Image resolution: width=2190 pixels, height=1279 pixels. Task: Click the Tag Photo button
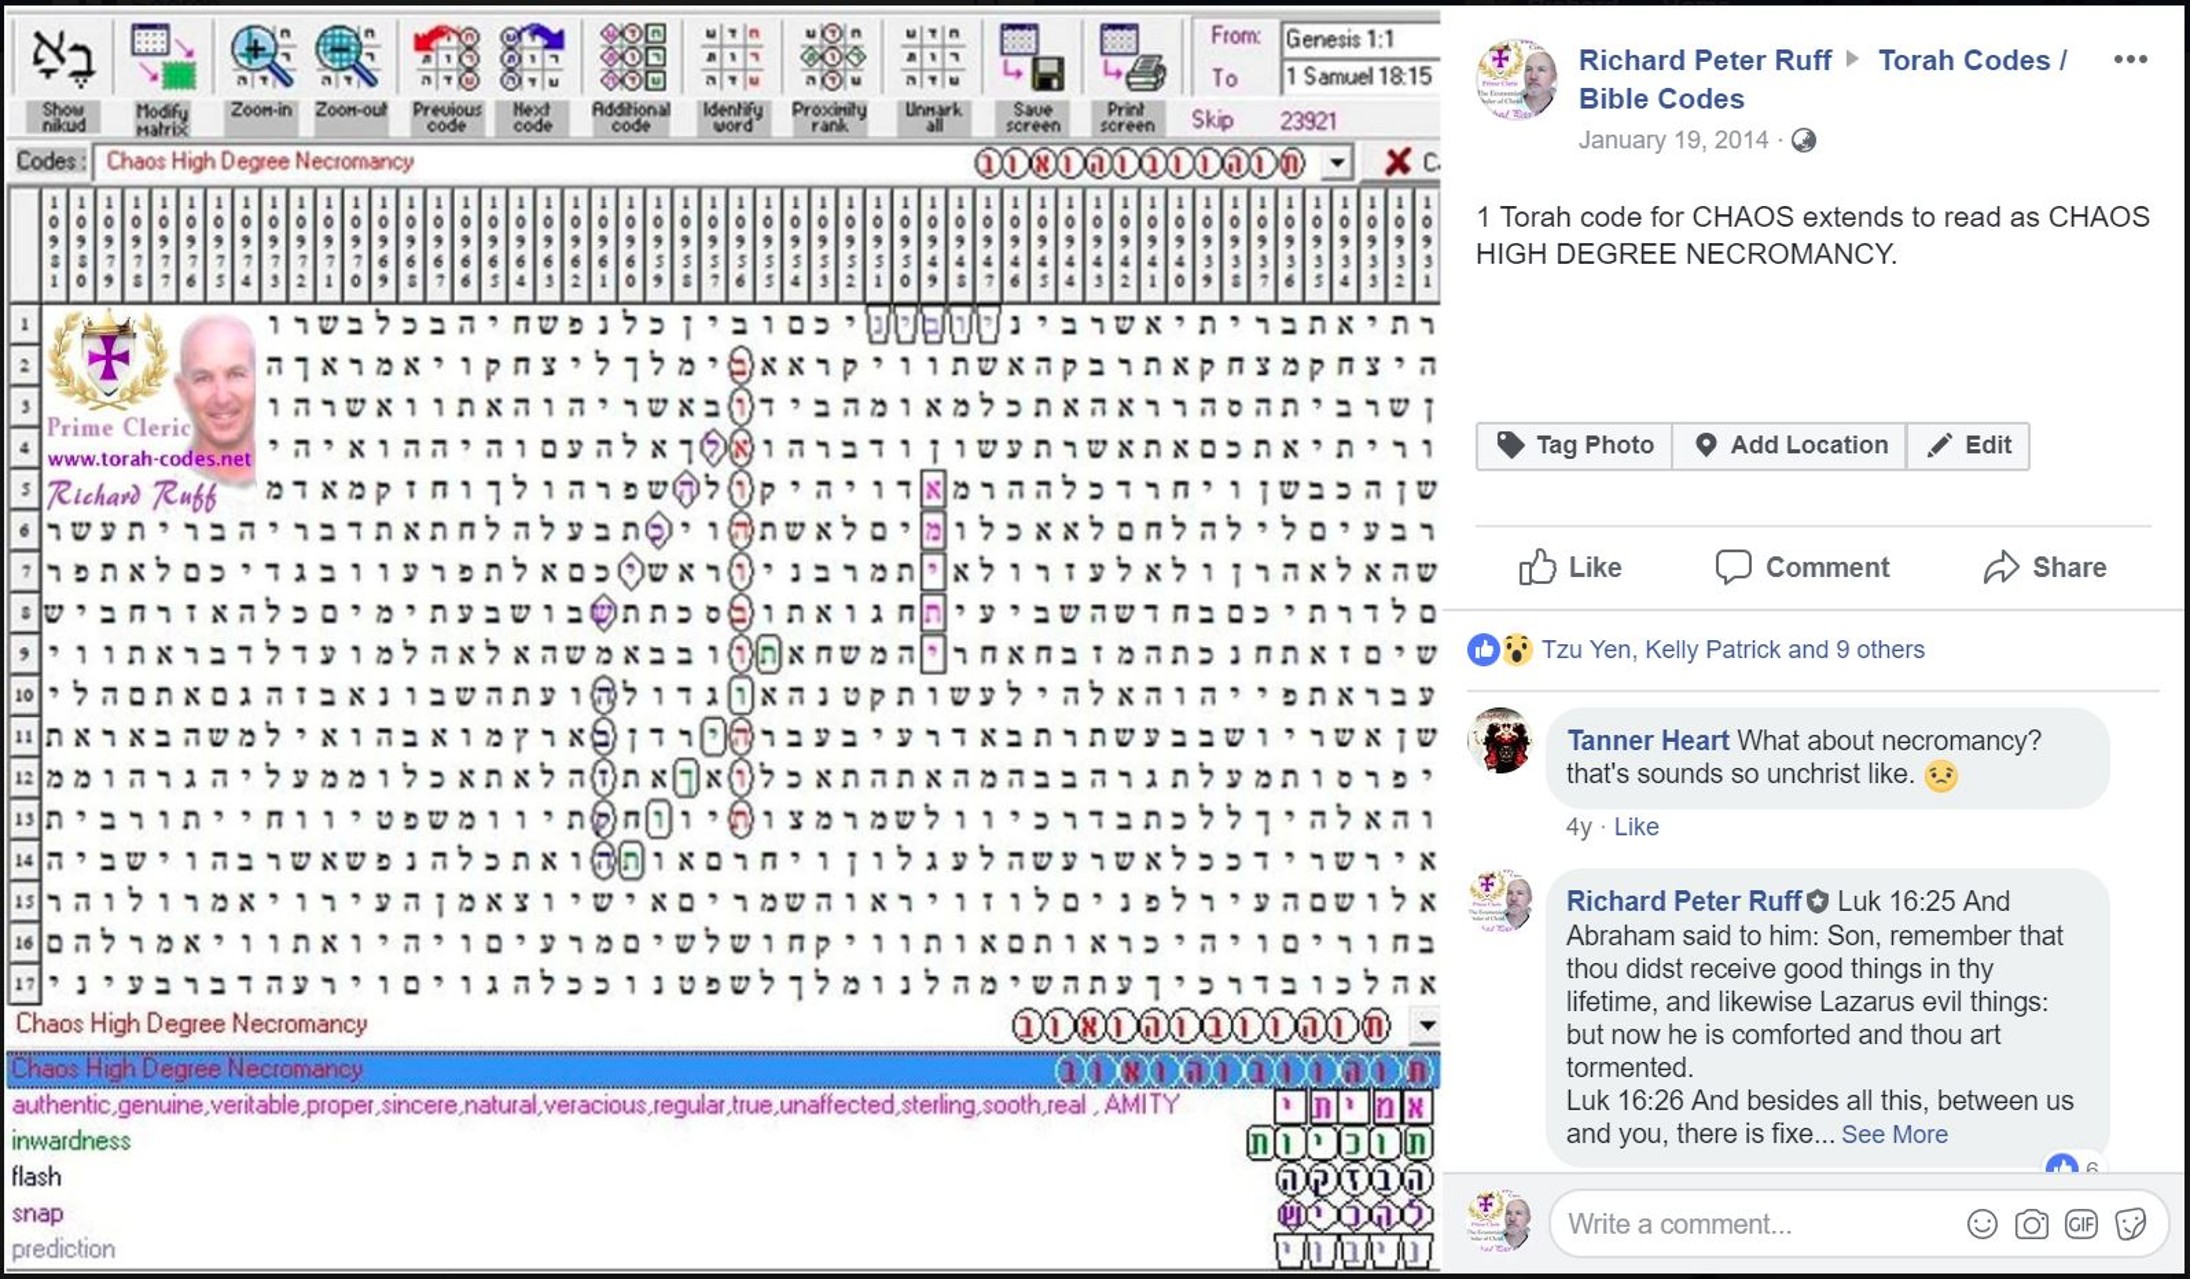(x=1574, y=445)
